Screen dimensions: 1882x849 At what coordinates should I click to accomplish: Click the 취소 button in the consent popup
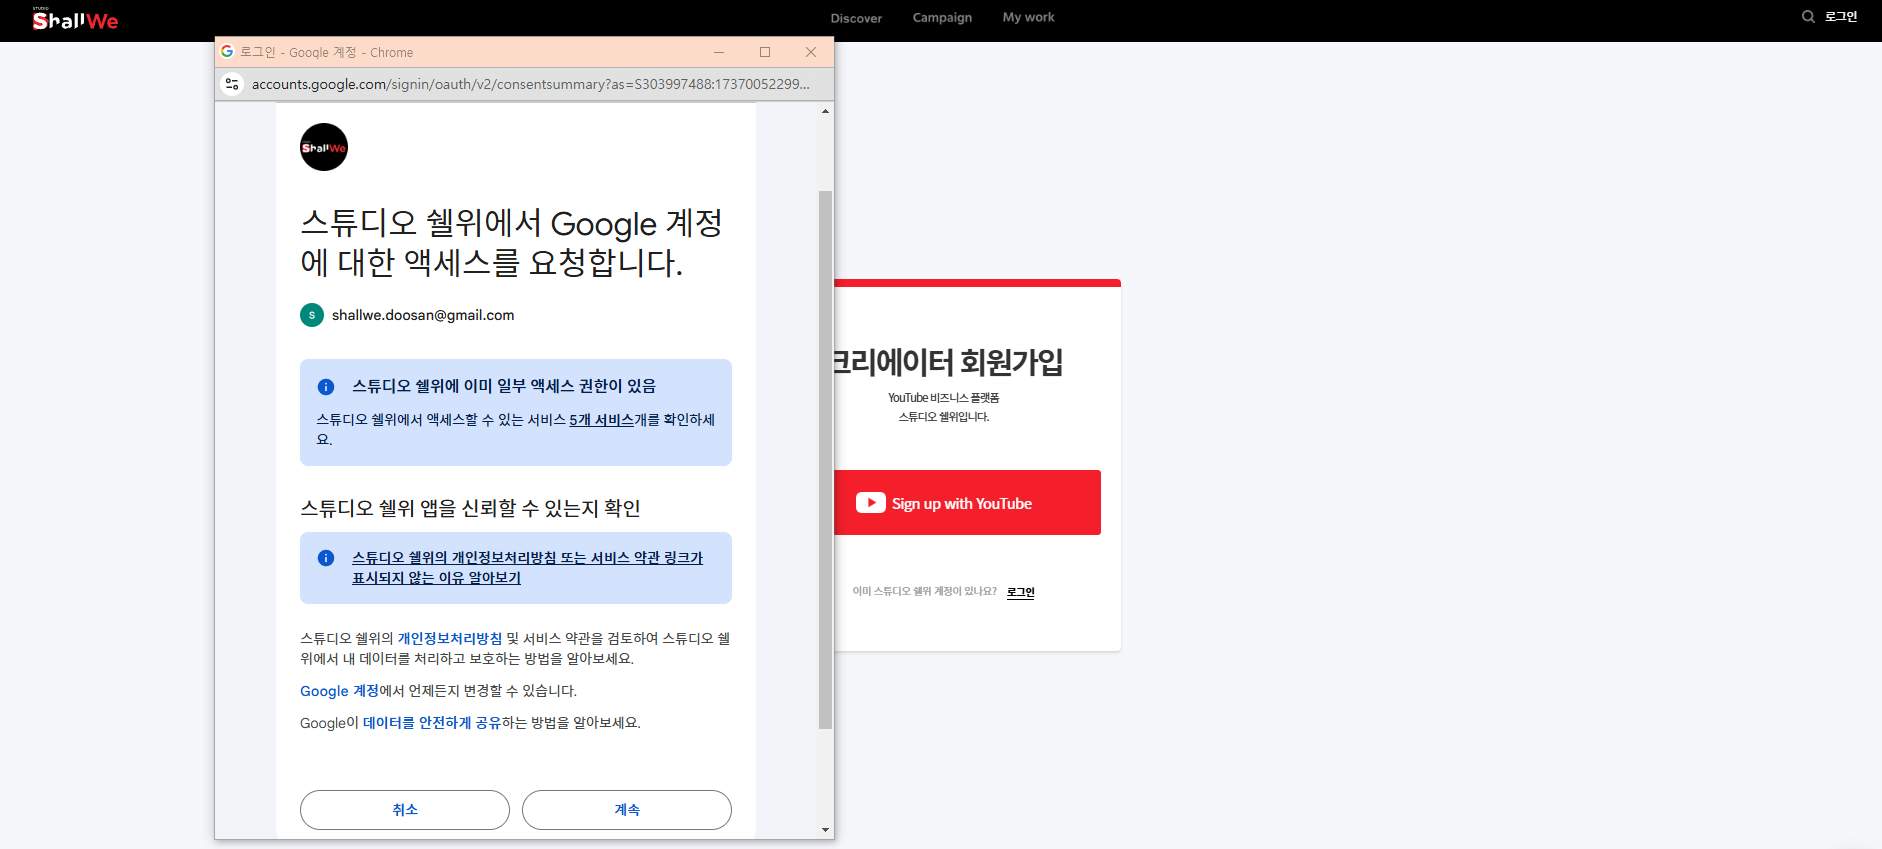405,810
